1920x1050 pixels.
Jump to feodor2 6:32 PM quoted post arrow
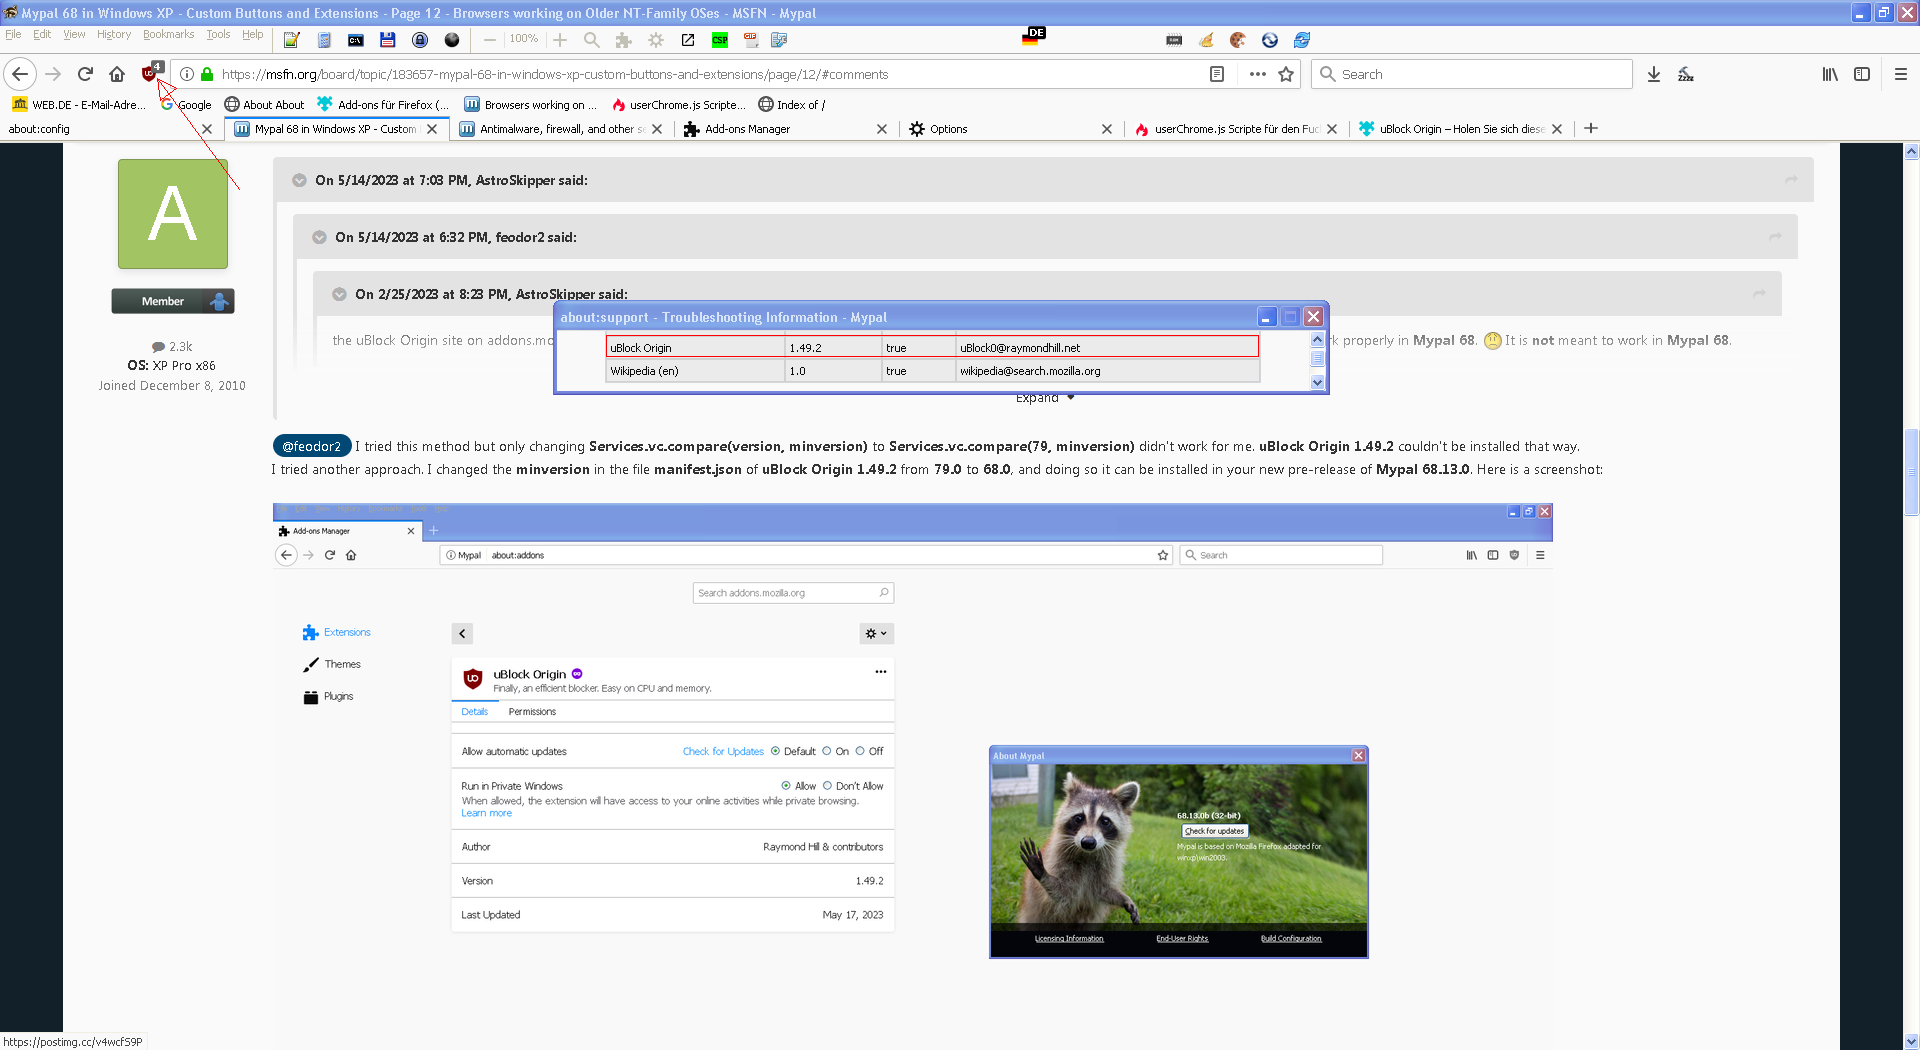pos(1775,237)
